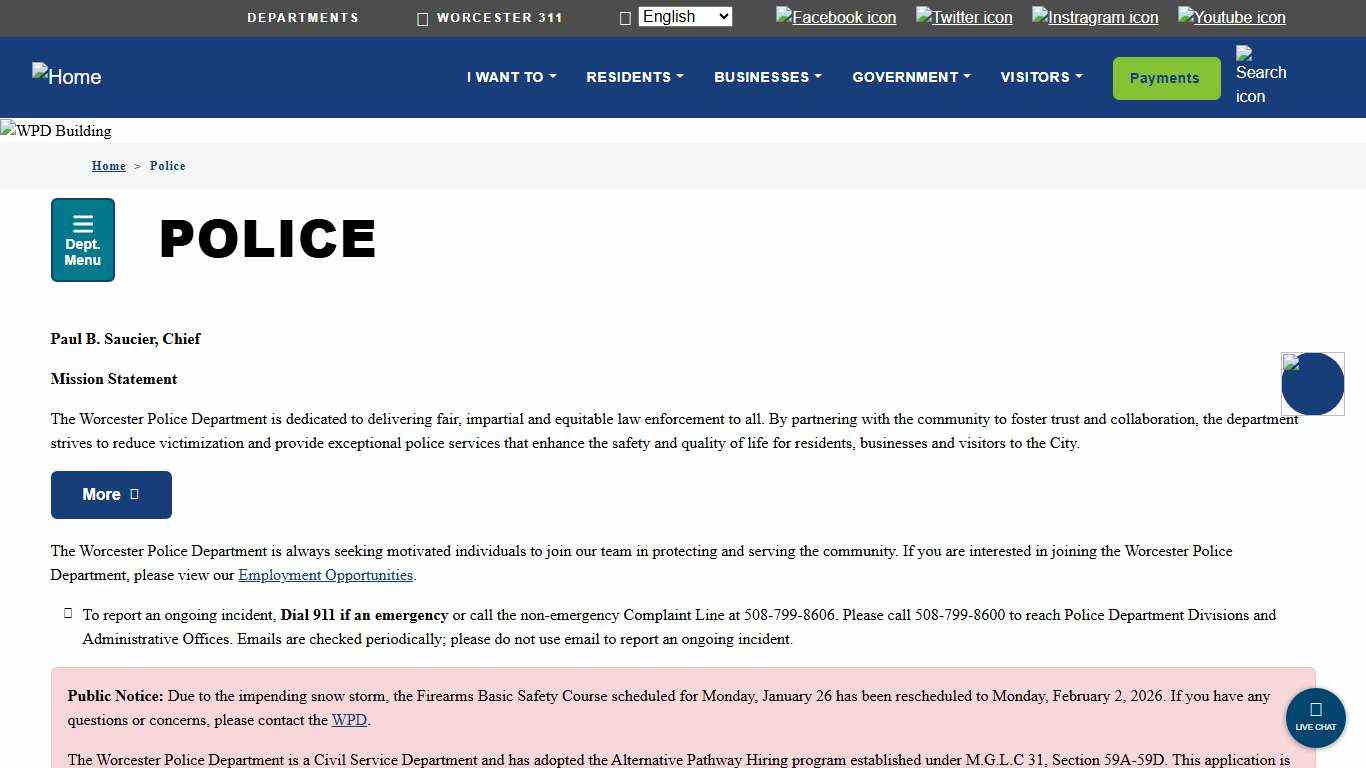Click the Search icon in header
The width and height of the screenshot is (1366, 768).
point(1260,75)
